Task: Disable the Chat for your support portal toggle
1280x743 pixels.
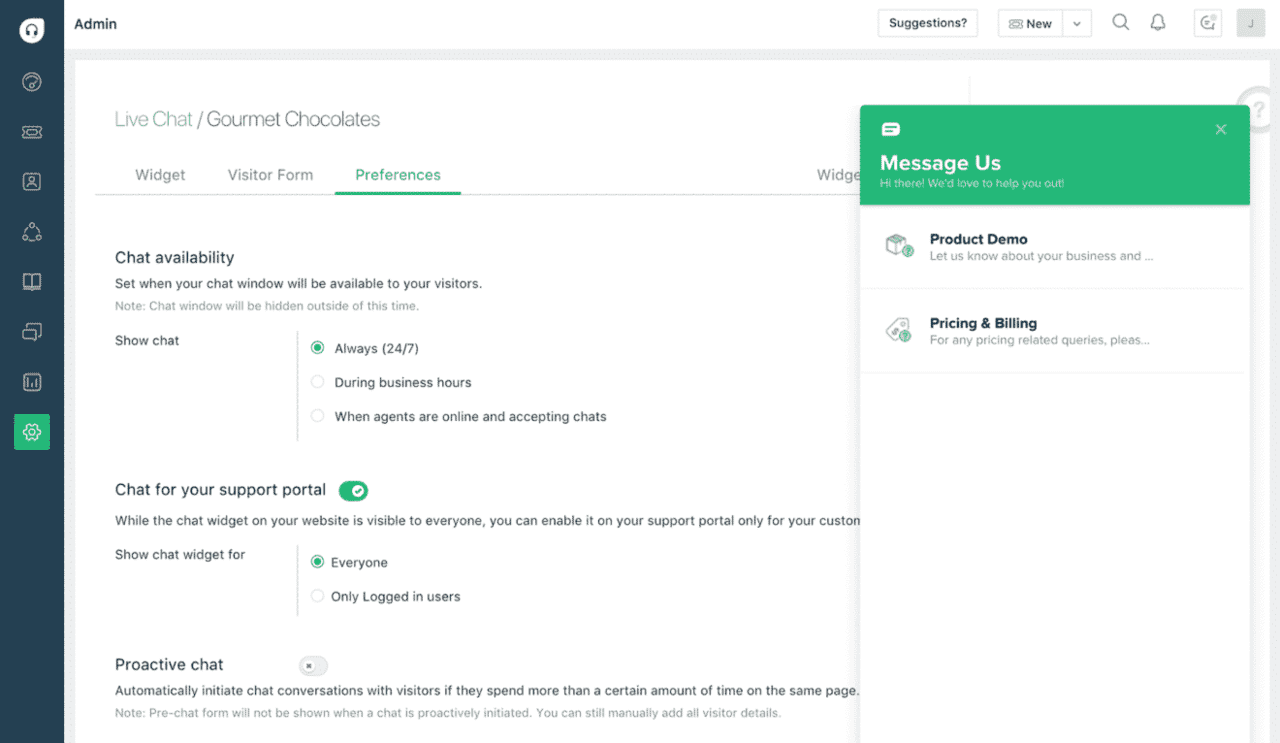Action: [x=353, y=490]
